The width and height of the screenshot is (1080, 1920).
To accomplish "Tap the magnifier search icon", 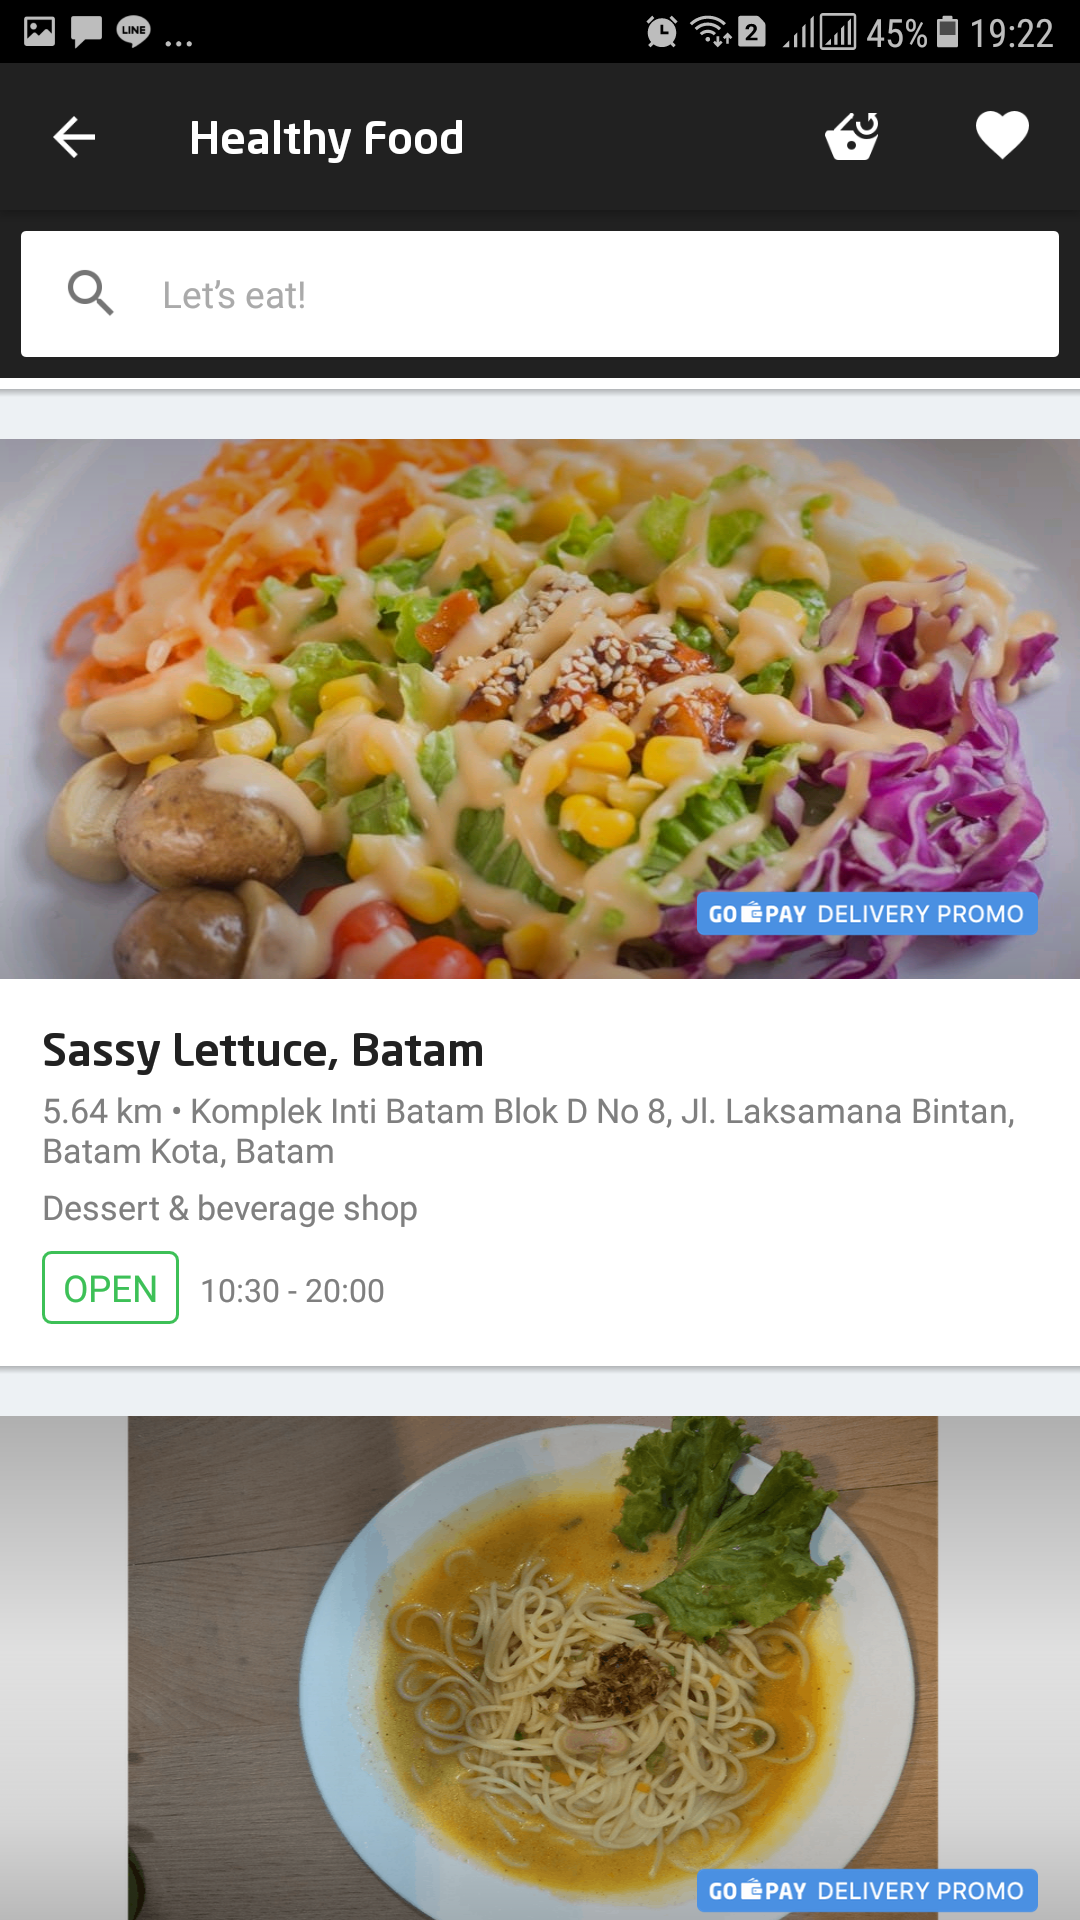I will [x=90, y=293].
